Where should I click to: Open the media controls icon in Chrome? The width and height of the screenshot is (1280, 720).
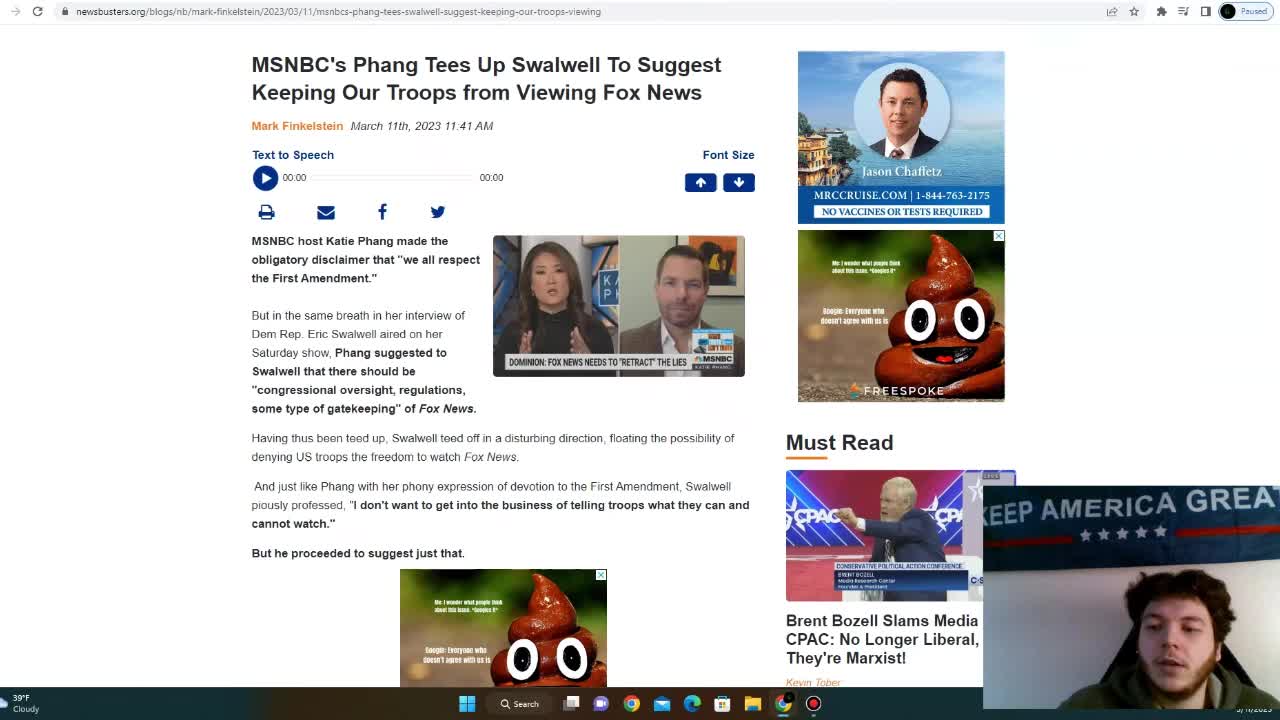click(1183, 11)
